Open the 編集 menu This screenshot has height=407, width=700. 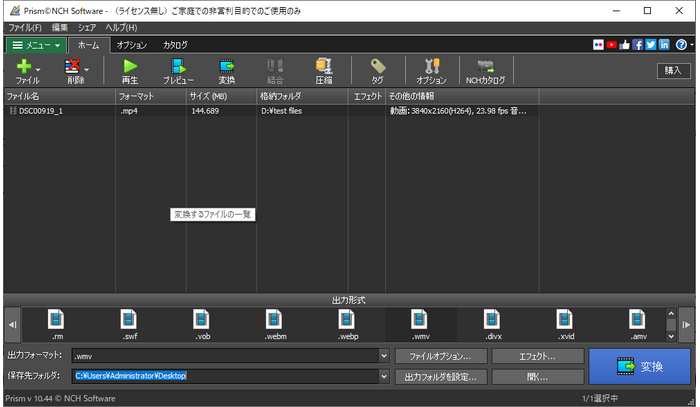(60, 27)
